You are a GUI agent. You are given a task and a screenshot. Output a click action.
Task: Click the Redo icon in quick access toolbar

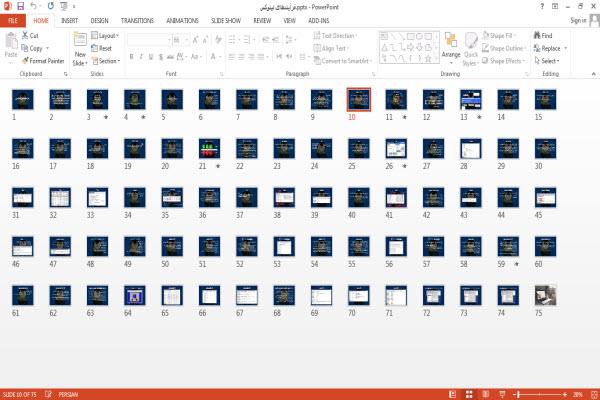click(x=51, y=6)
